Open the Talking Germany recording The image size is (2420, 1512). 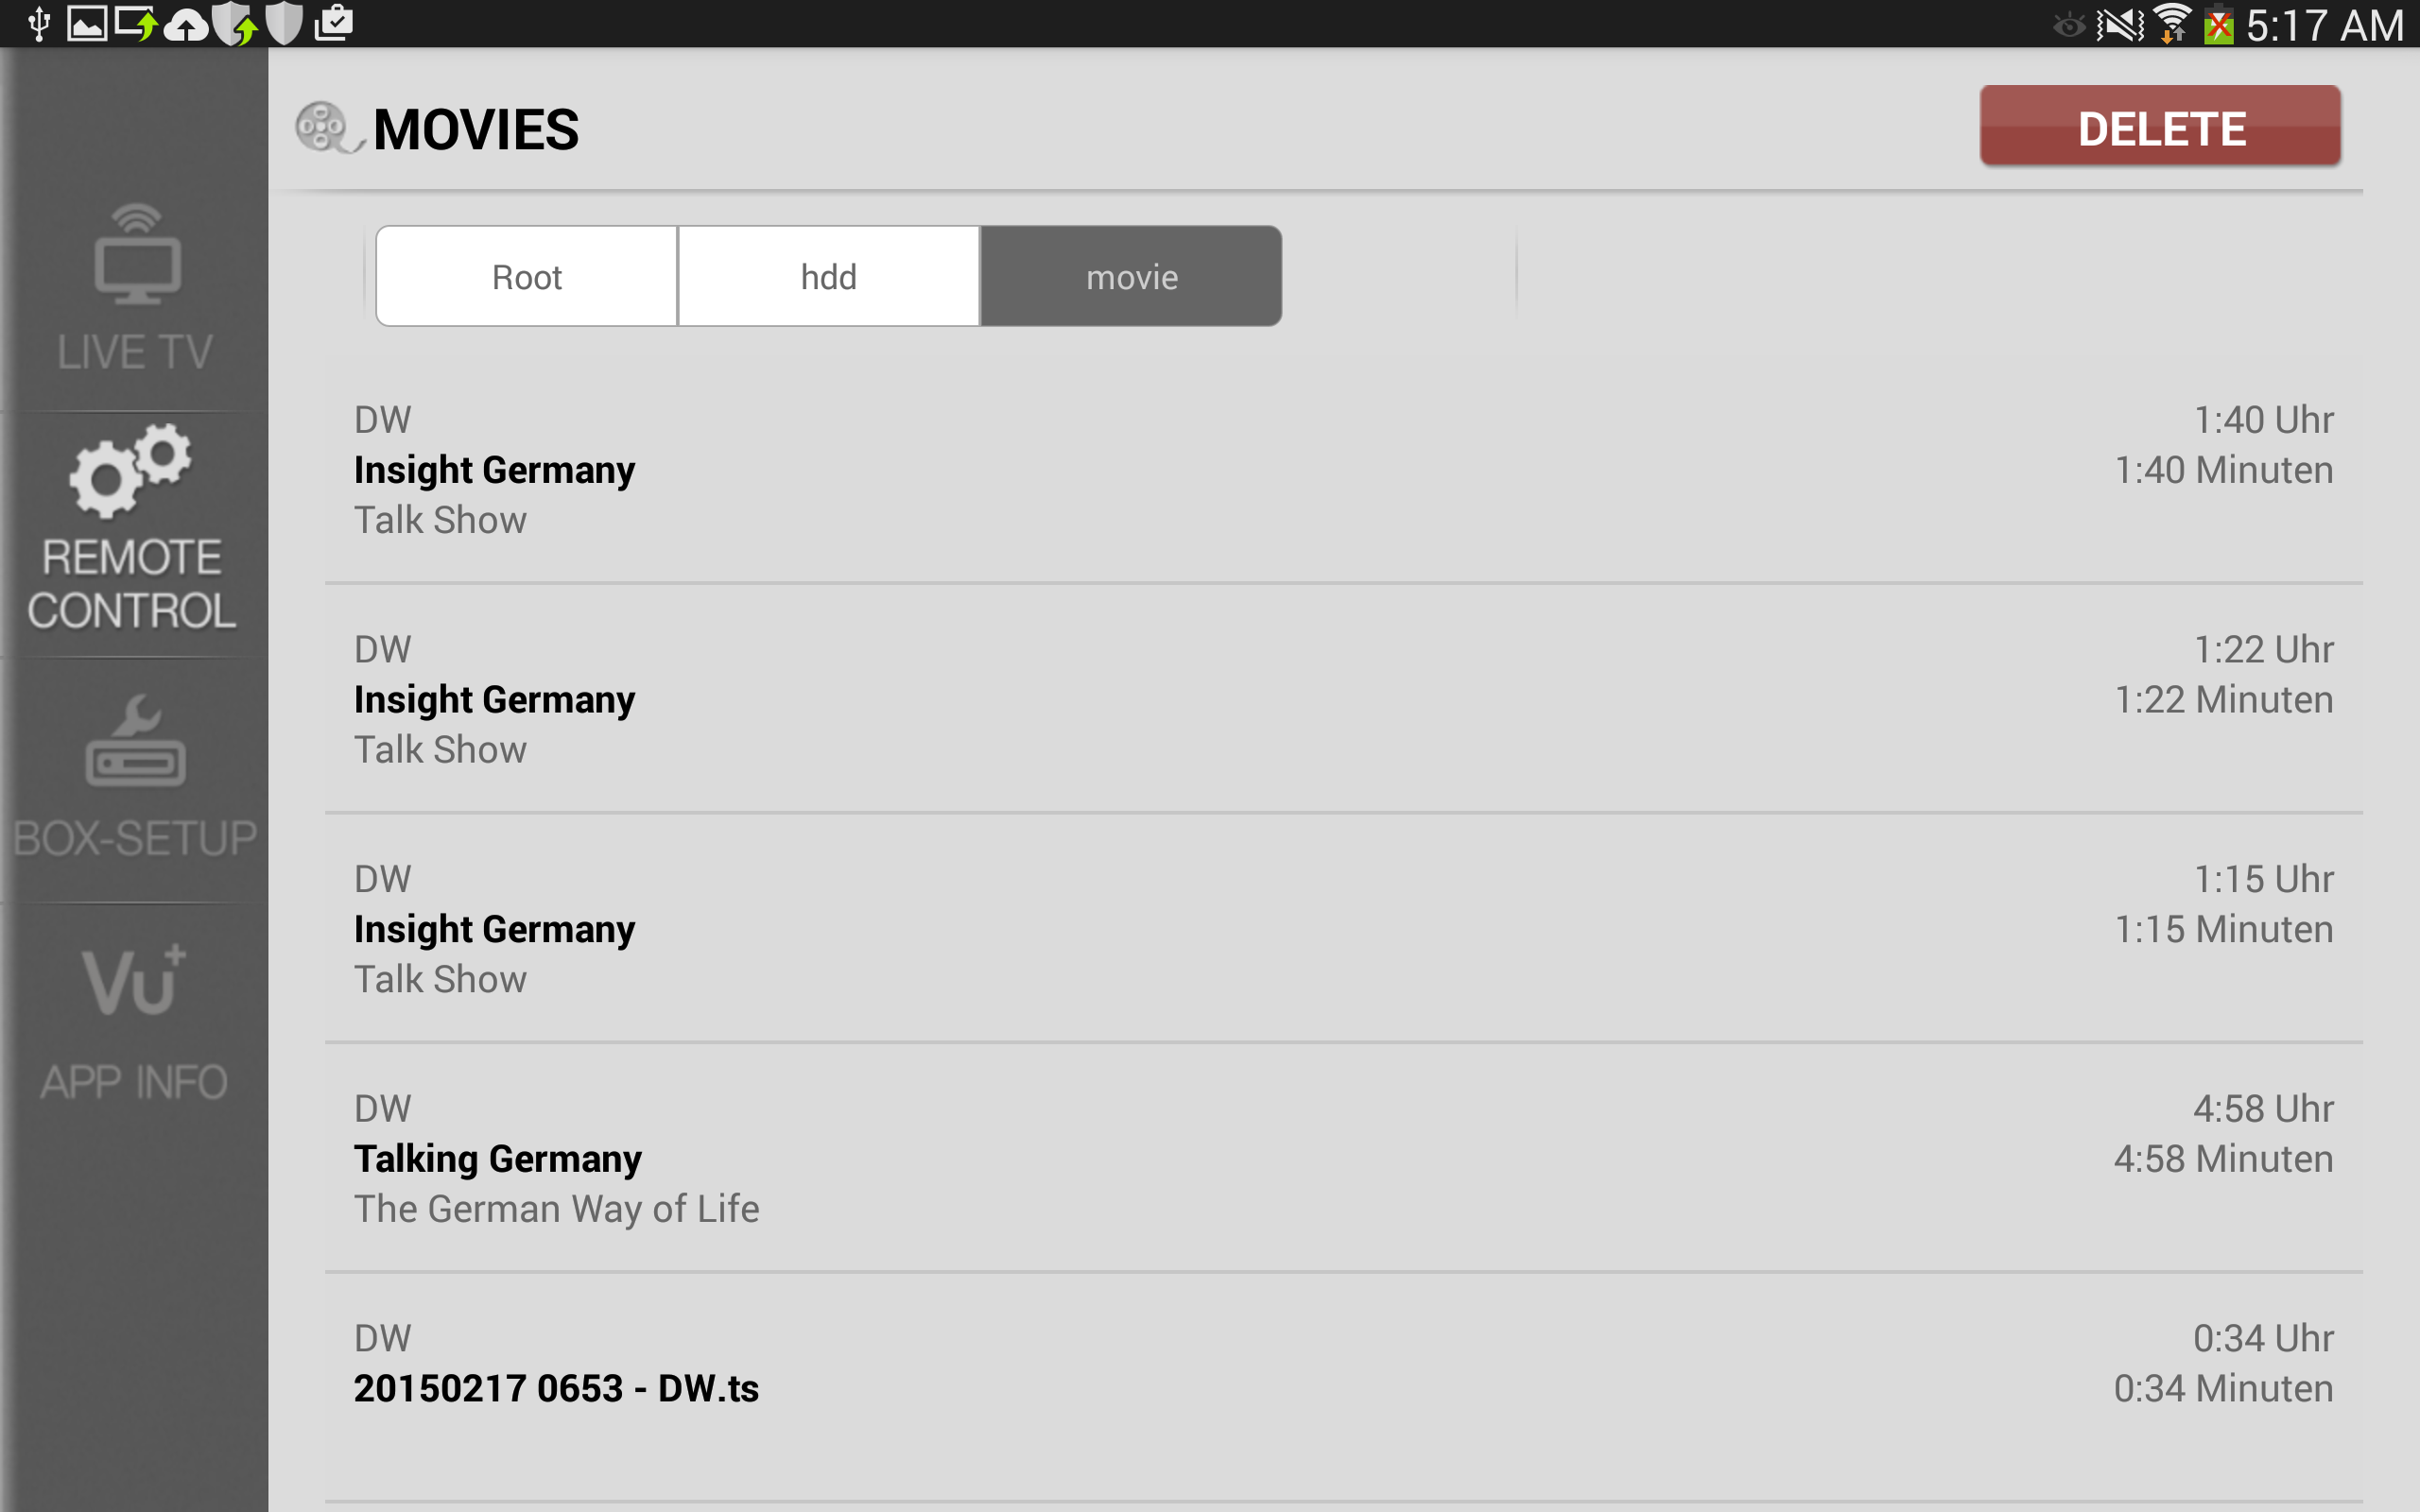click(x=1342, y=1159)
